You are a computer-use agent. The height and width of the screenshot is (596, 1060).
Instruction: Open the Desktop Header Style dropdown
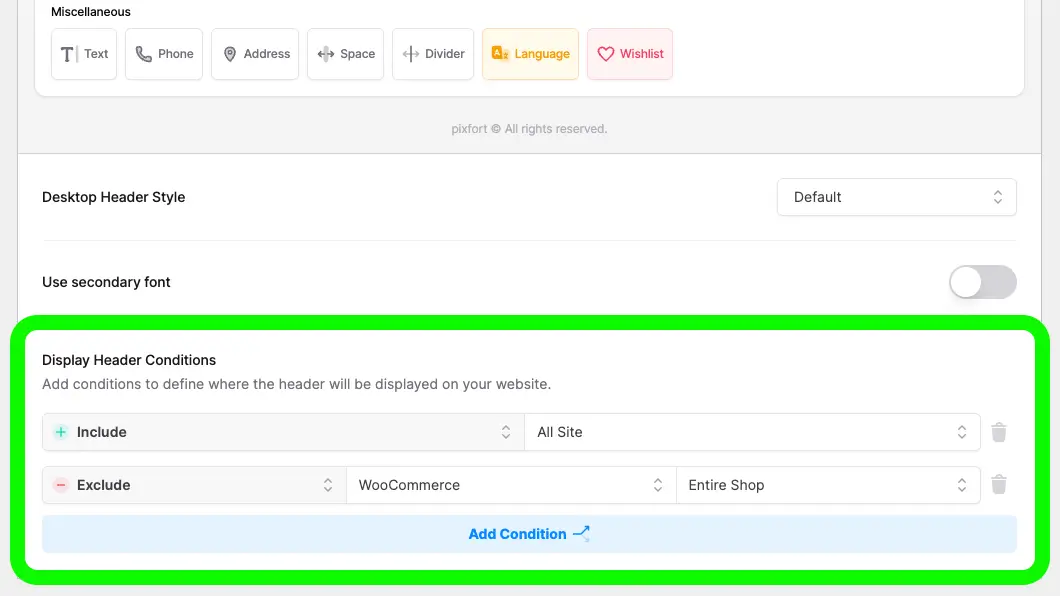[896, 197]
